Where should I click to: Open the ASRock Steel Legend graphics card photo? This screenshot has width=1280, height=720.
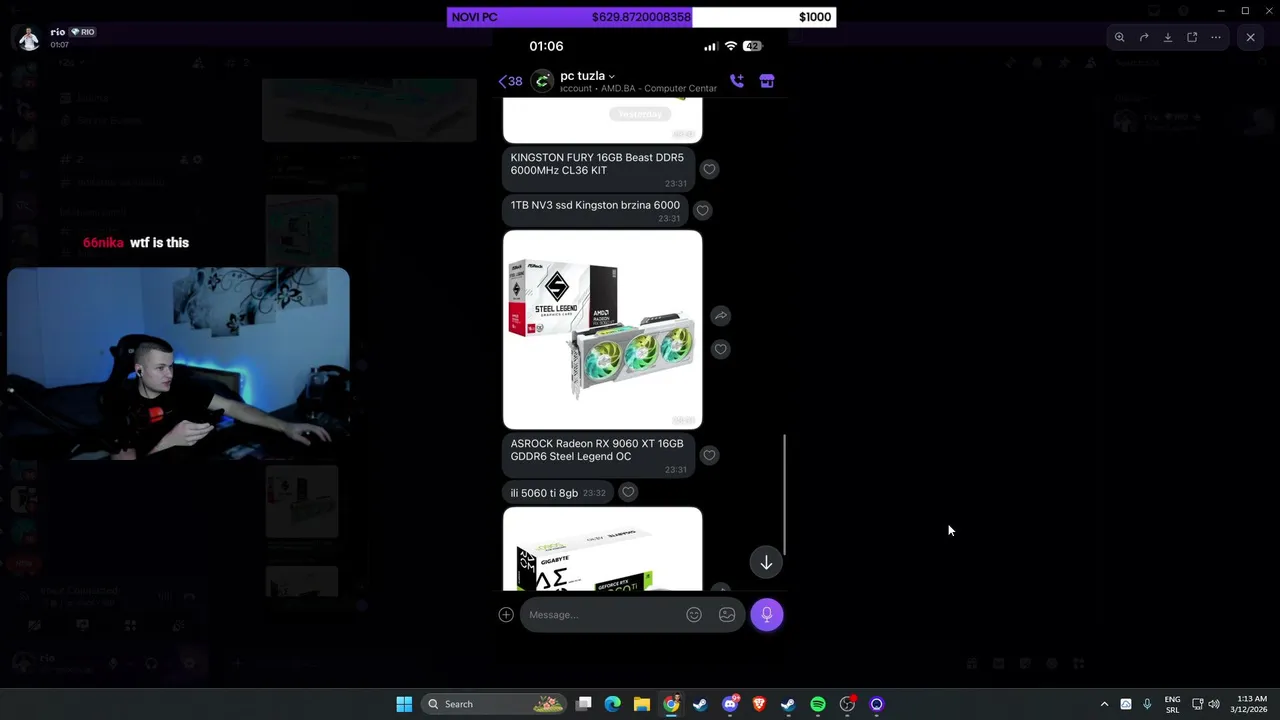click(x=602, y=330)
